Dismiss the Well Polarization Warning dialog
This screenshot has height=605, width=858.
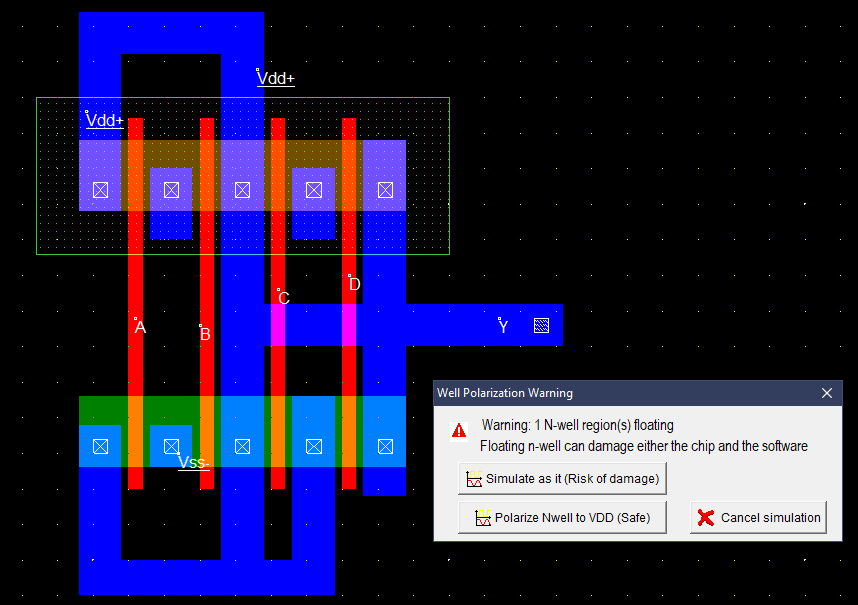point(827,393)
